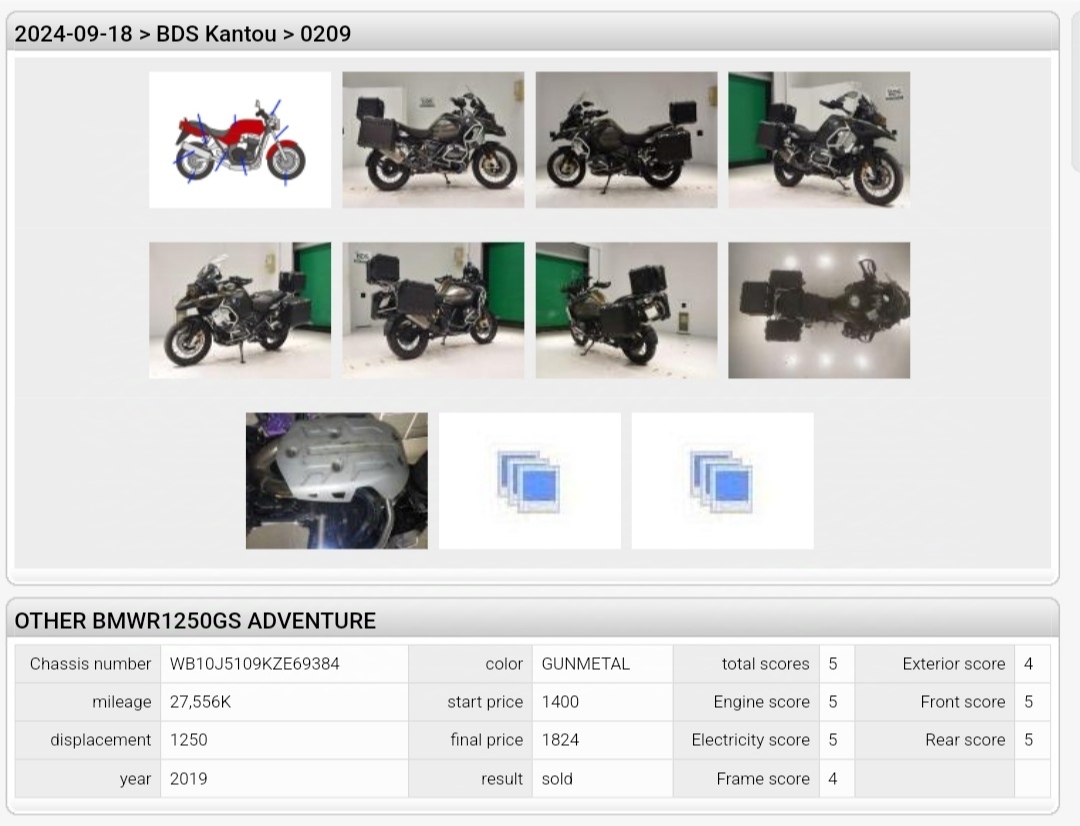View front-right angled photo beside green door
Screen dimensions: 1080x826
click(x=819, y=140)
